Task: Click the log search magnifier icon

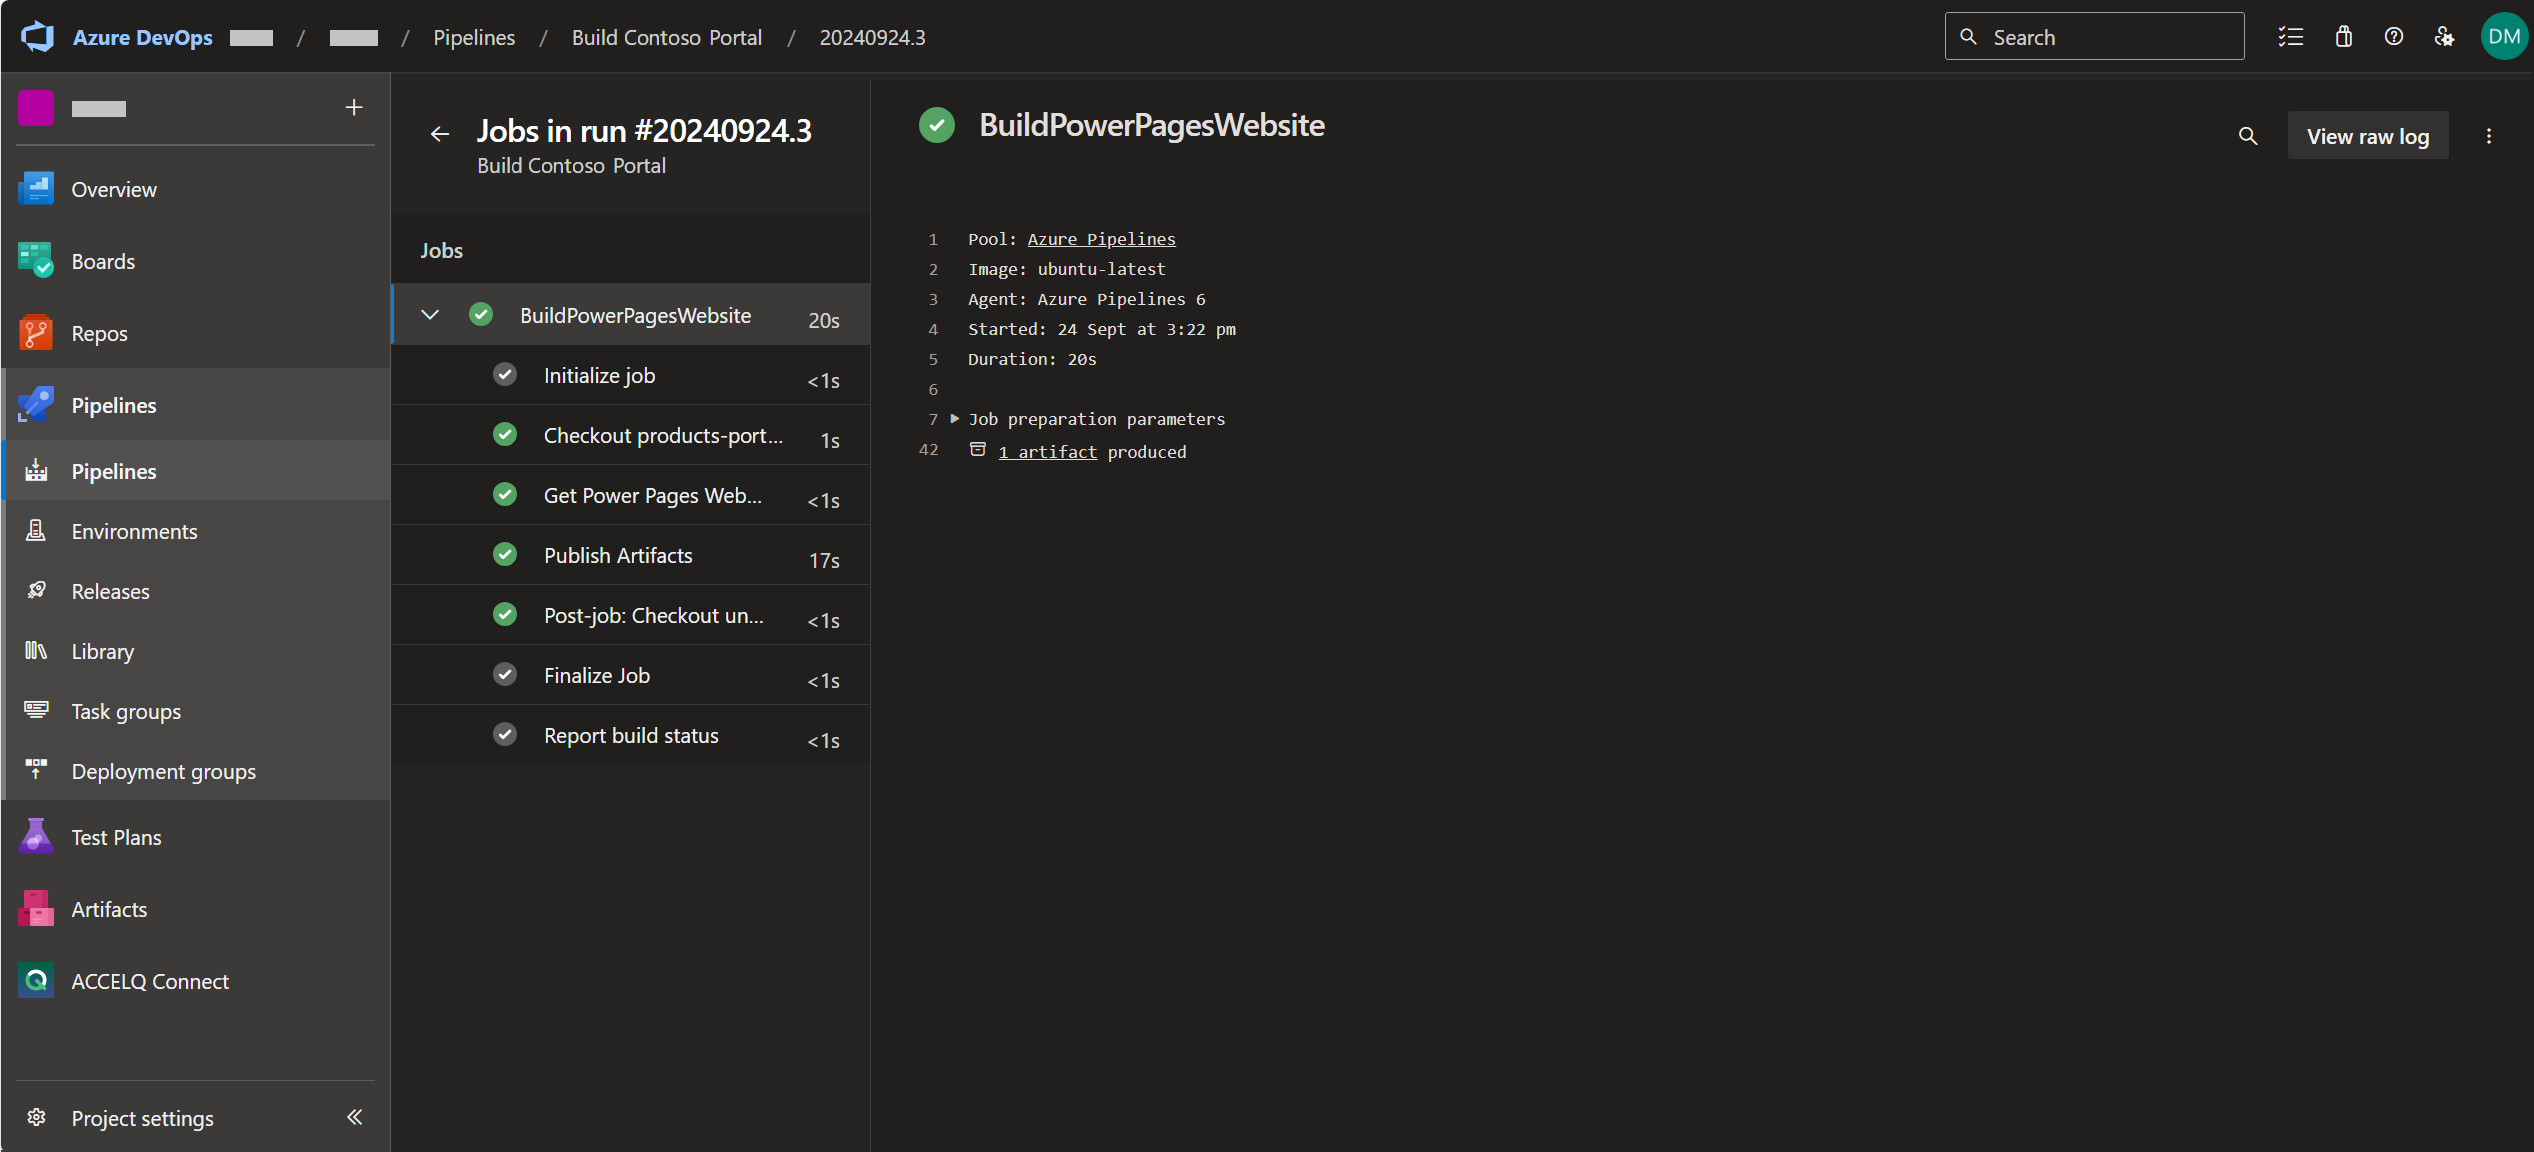Action: pos(2247,136)
